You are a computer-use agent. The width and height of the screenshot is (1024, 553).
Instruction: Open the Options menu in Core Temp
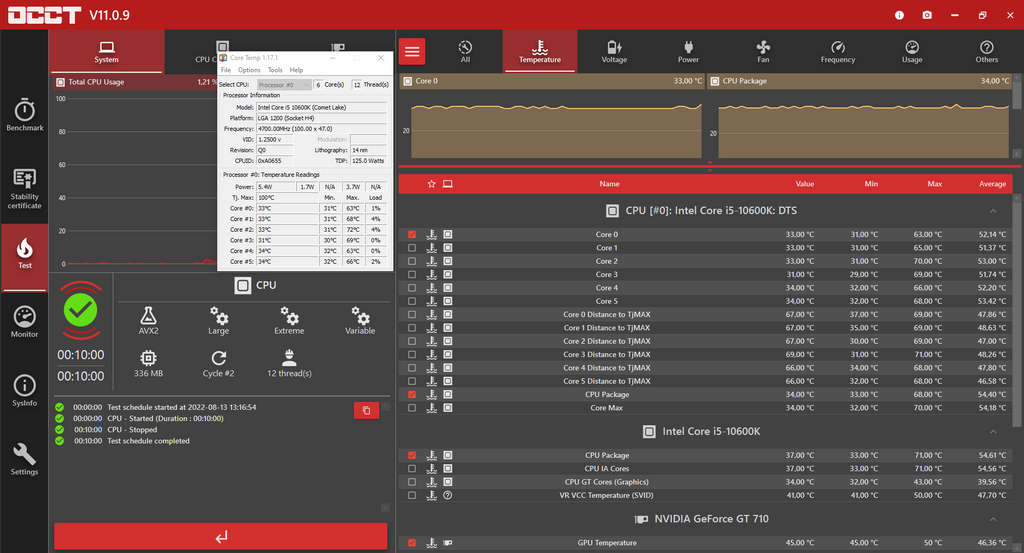coord(249,70)
